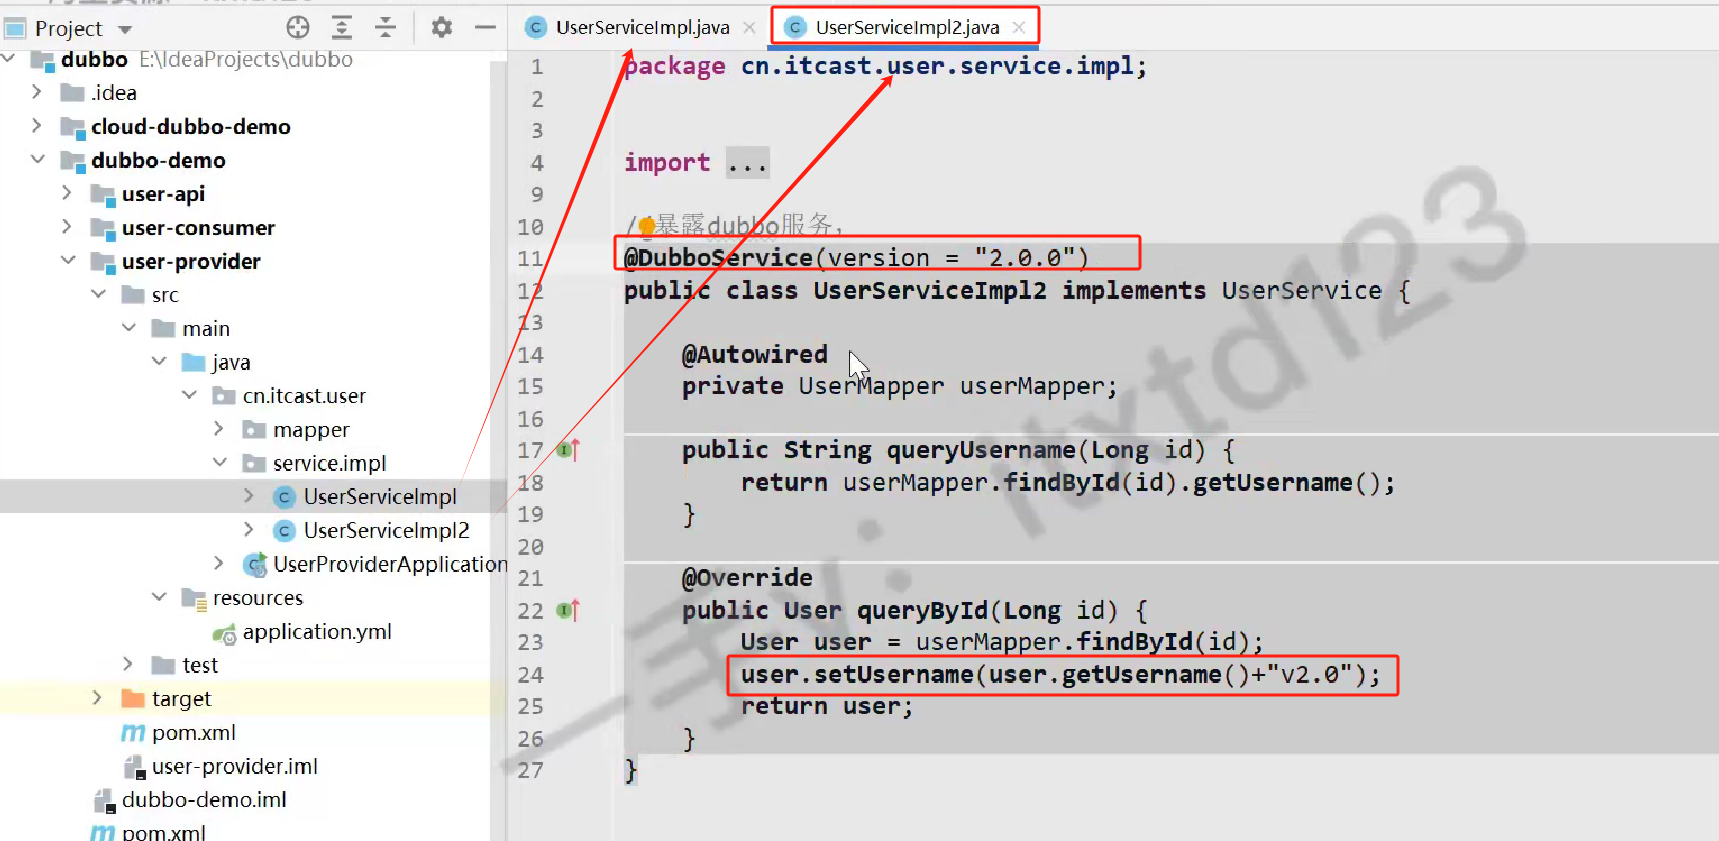Select user-provider pom.xml file
Screen dimensions: 1719x841
pos(194,733)
